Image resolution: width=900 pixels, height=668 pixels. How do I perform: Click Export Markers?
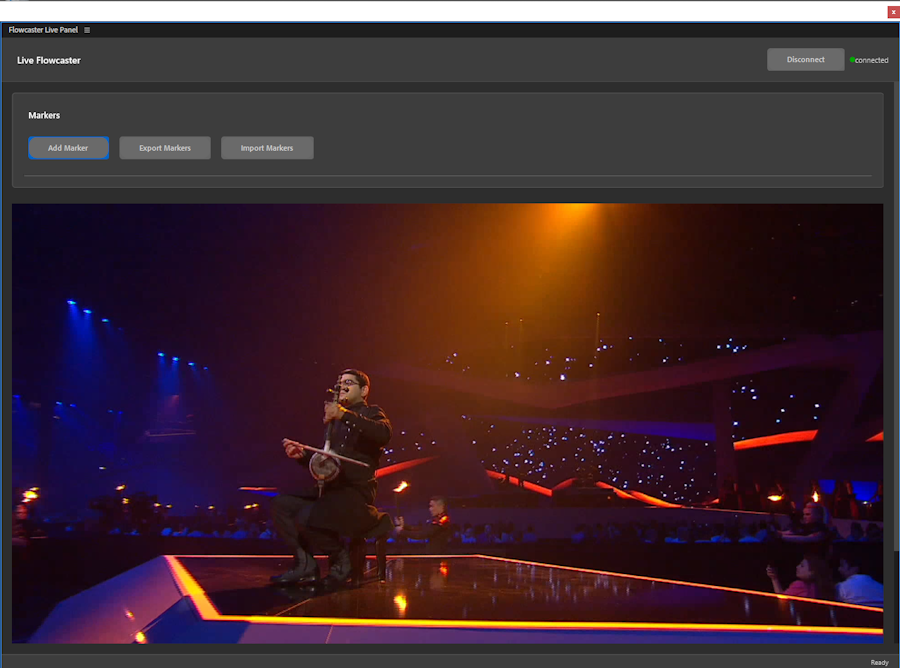tap(165, 148)
